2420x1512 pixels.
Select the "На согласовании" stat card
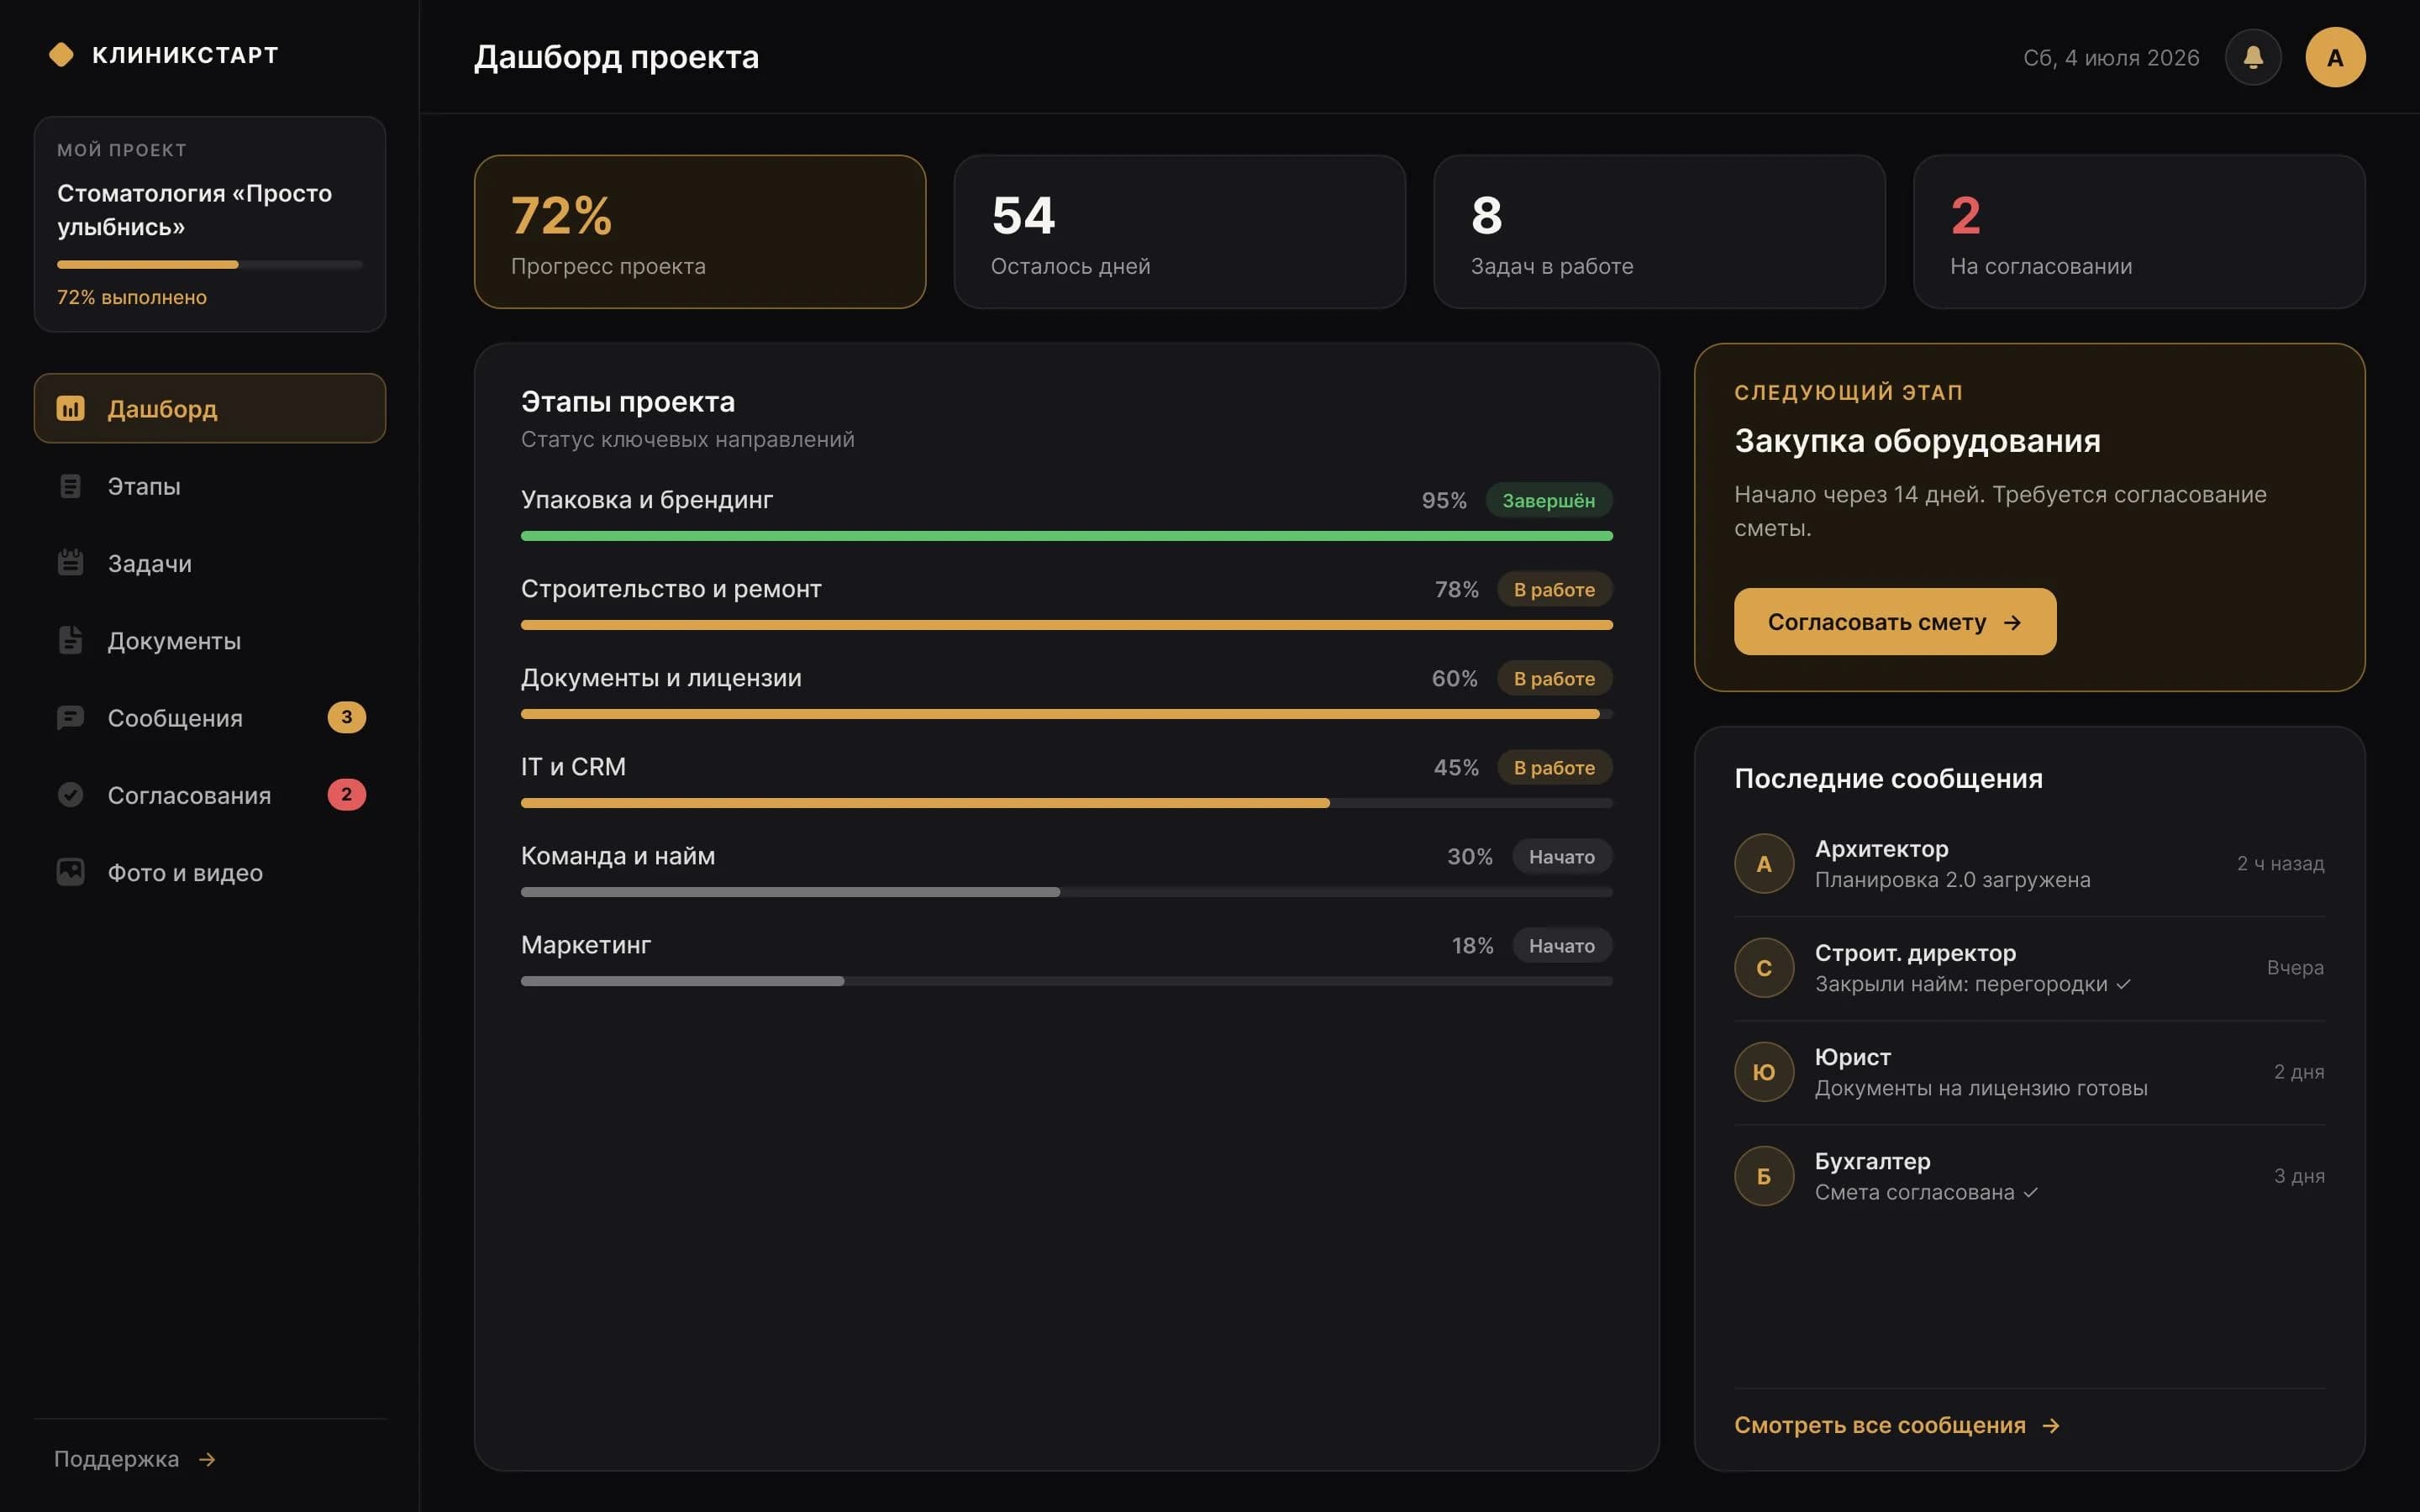point(2139,232)
